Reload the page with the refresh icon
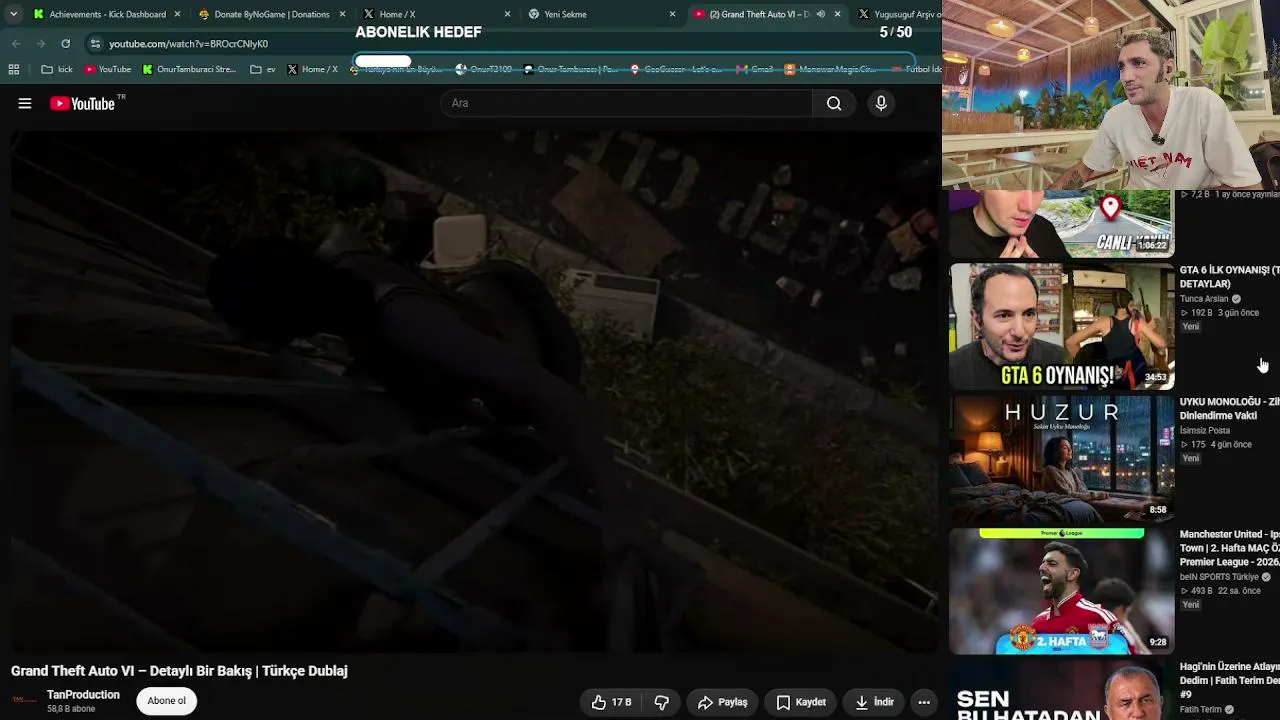Viewport: 1280px width, 720px height. tap(66, 44)
